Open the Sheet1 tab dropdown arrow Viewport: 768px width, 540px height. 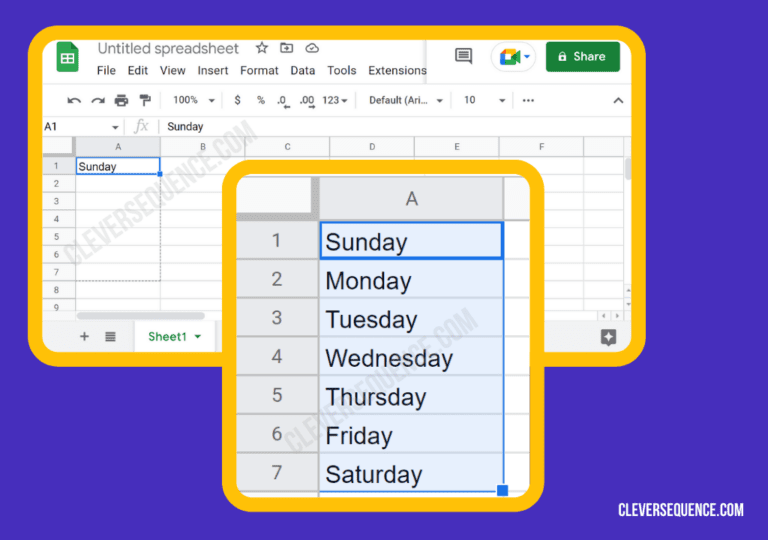198,337
